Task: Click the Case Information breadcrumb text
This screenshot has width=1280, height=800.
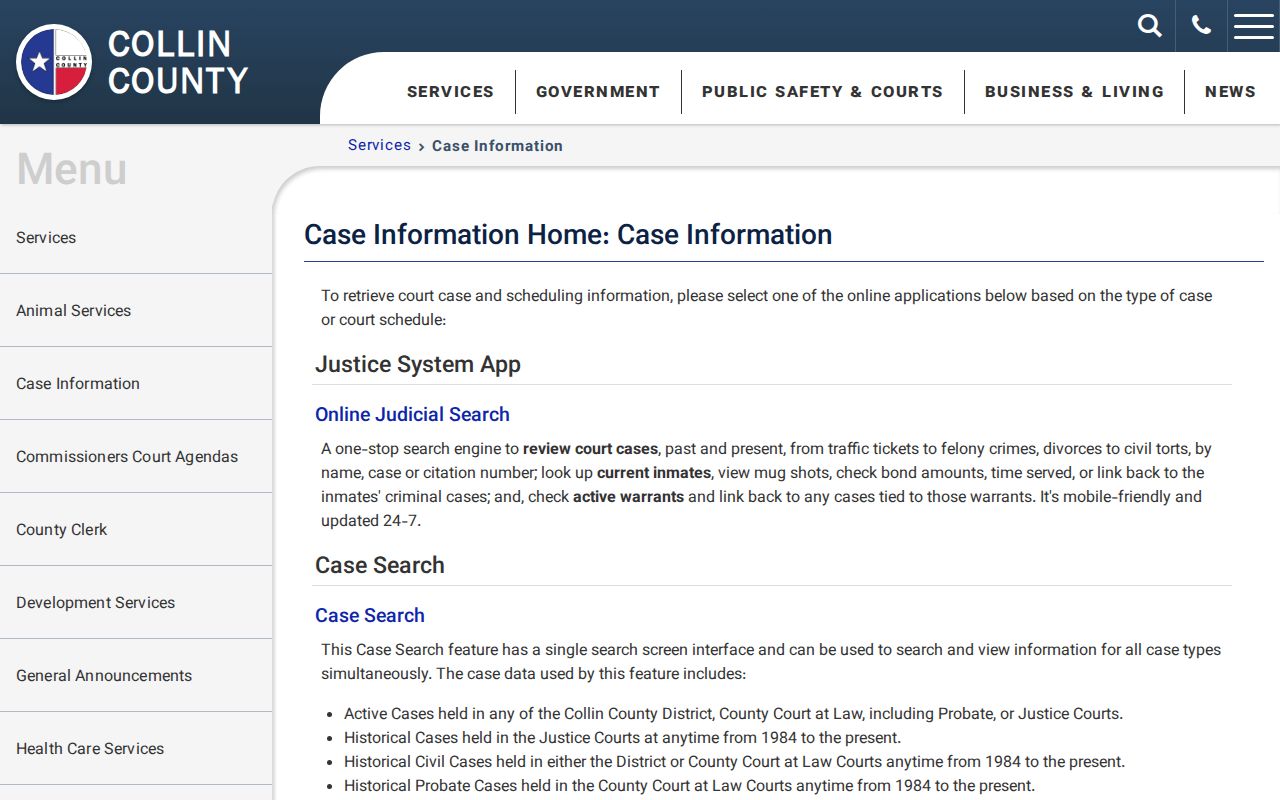Action: pyautogui.click(x=497, y=146)
